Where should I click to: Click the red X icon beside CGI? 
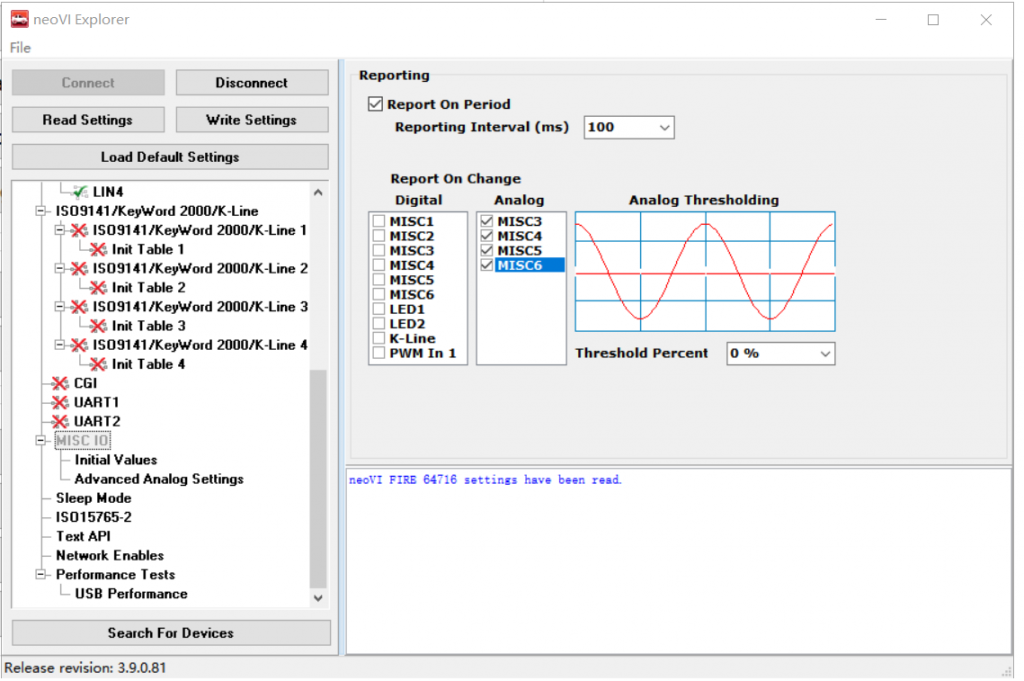[60, 383]
